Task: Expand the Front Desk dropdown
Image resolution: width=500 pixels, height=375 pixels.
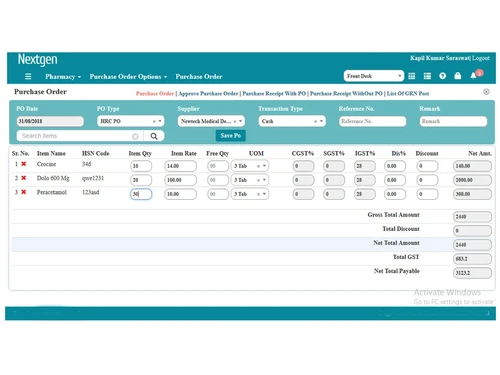Action: [400, 76]
